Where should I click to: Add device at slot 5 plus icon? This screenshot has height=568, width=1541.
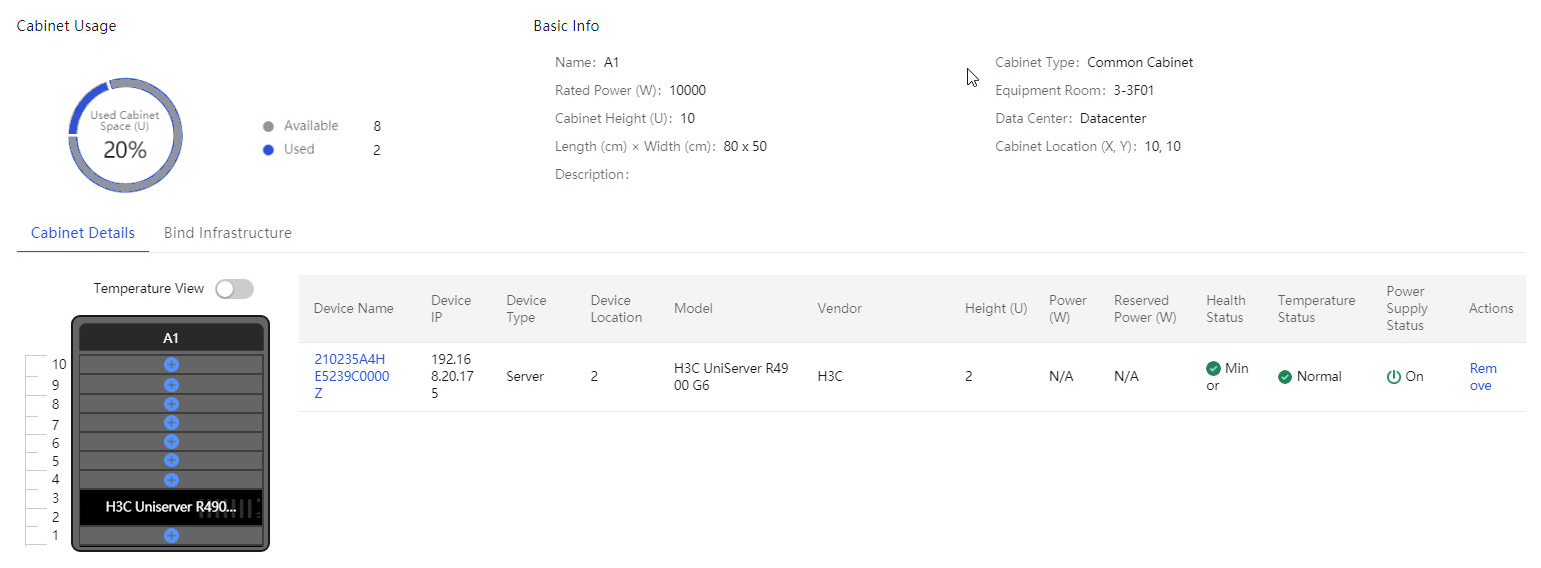(171, 460)
